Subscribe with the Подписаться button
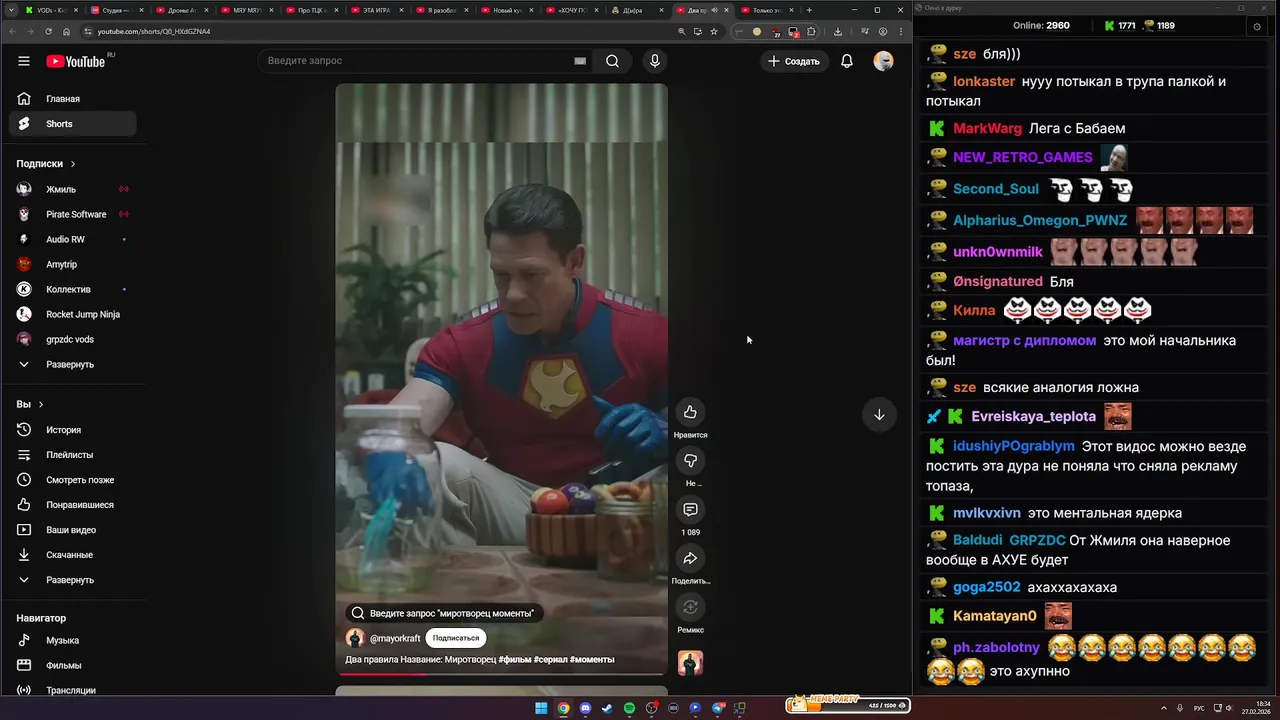Image resolution: width=1280 pixels, height=720 pixels. tap(456, 638)
